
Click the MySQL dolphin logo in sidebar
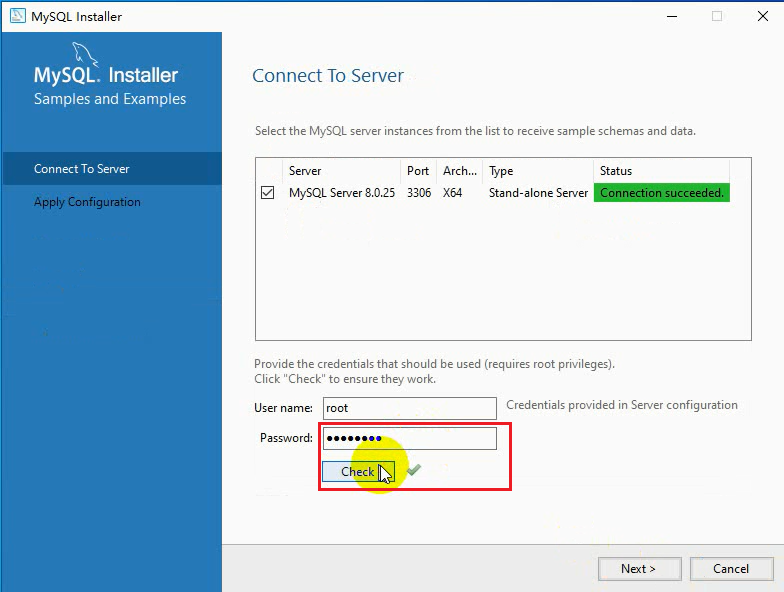pos(86,54)
